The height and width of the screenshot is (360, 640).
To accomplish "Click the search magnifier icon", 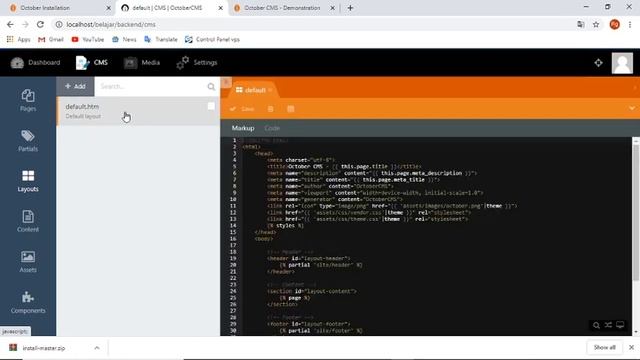I will tap(211, 87).
